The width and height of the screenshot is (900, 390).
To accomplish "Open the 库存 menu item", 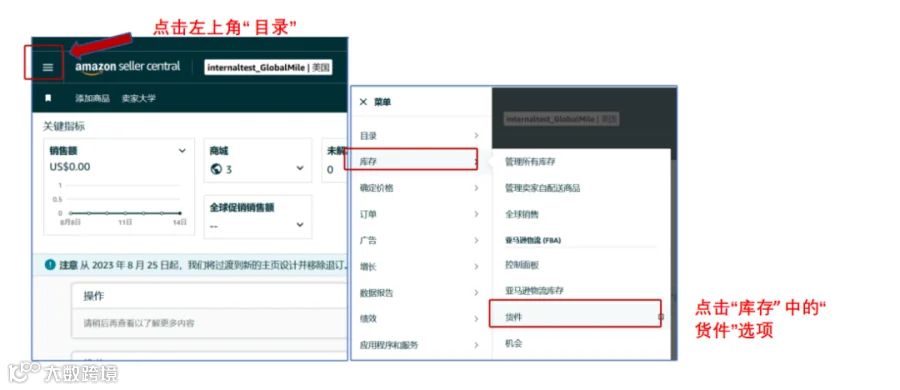I will click(x=421, y=162).
